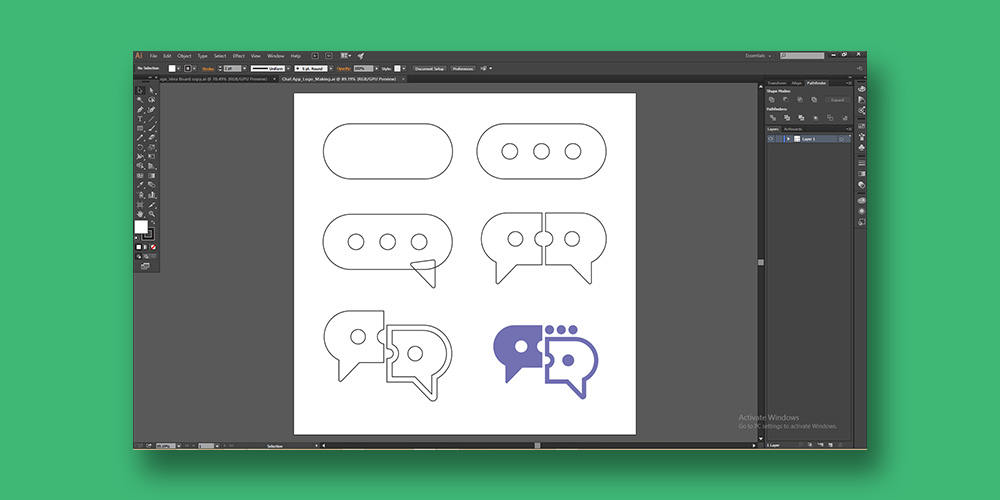Select the Rotate tool

click(140, 147)
